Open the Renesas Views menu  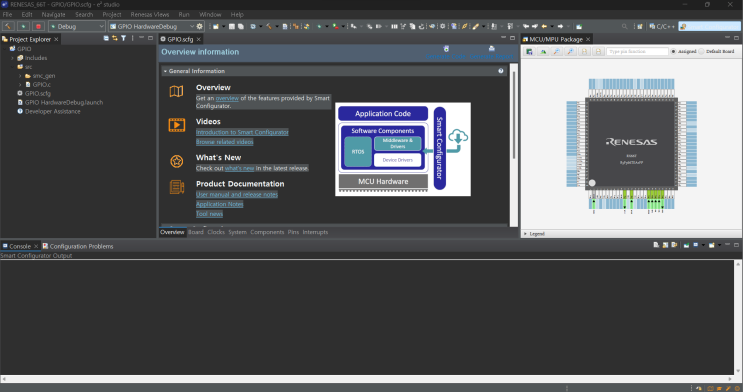(150, 15)
